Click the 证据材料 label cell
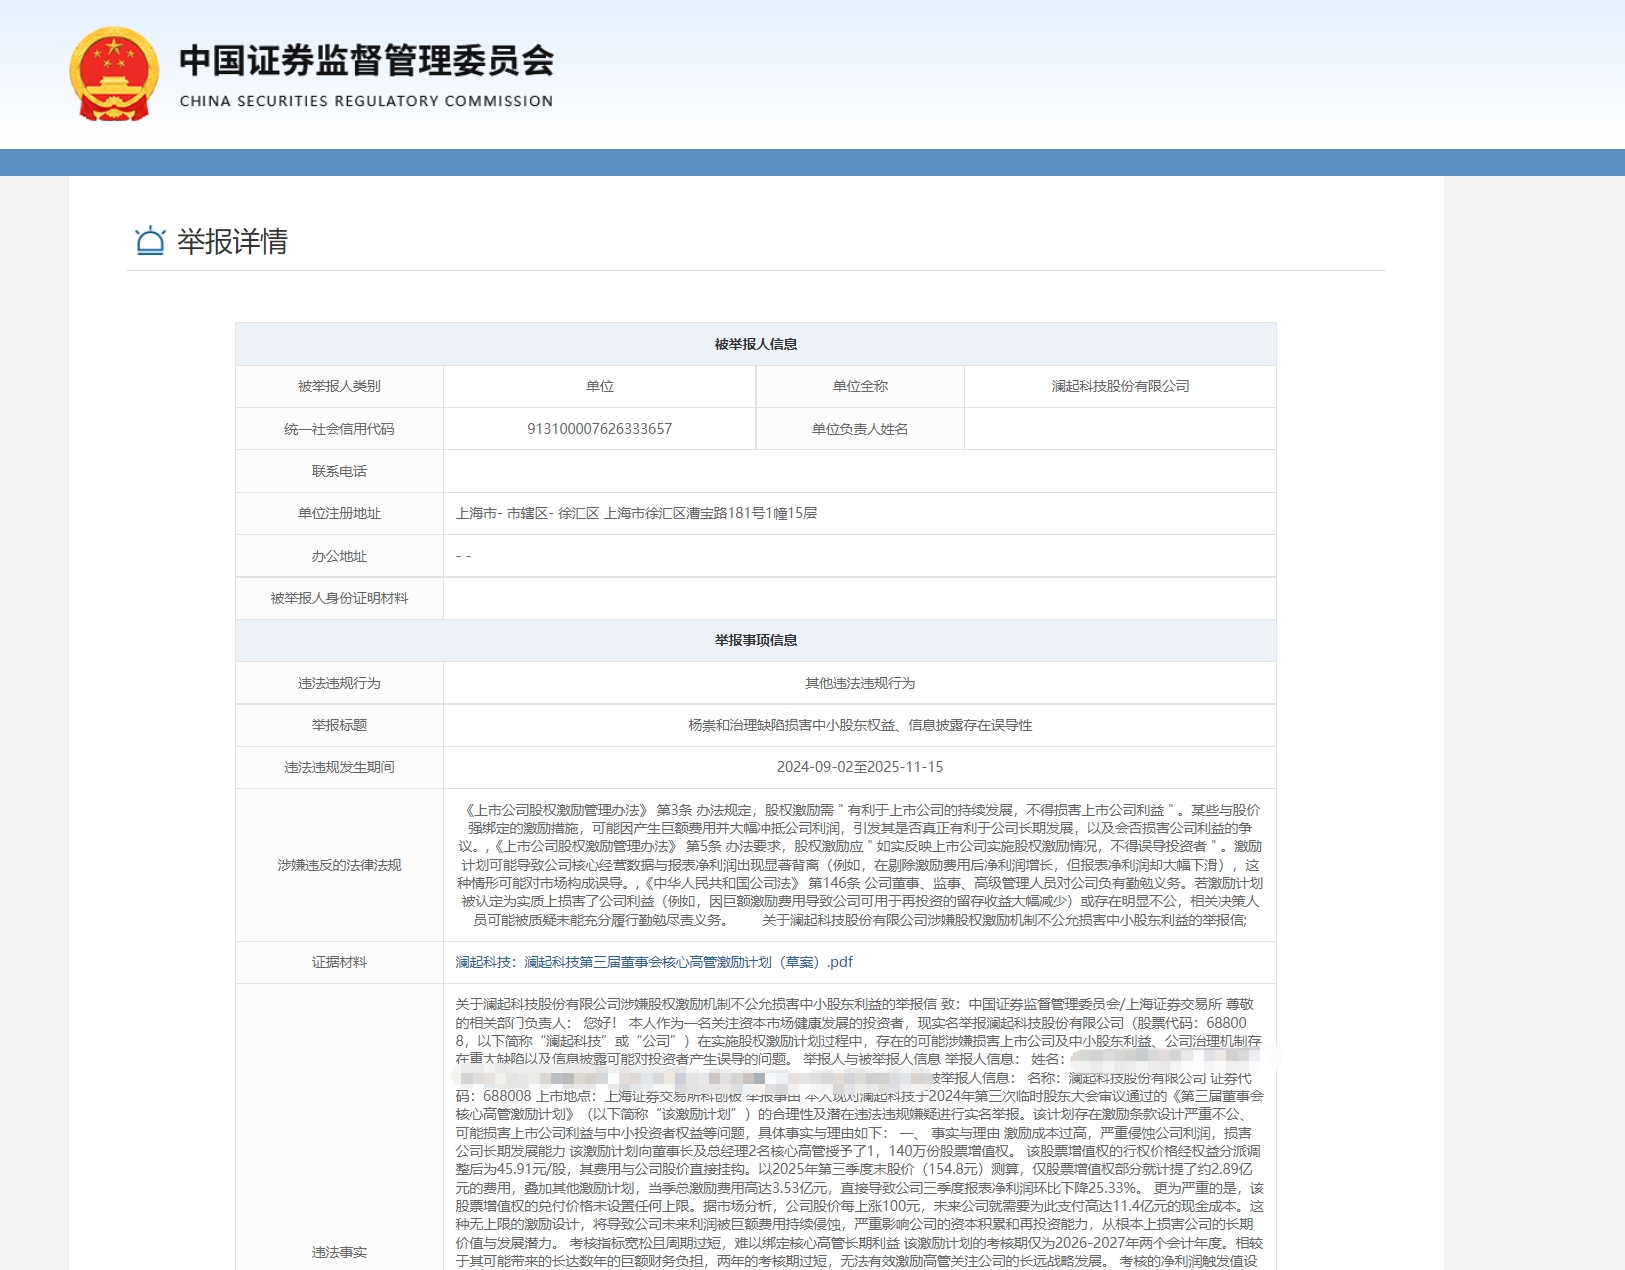This screenshot has width=1625, height=1270. pyautogui.click(x=339, y=962)
